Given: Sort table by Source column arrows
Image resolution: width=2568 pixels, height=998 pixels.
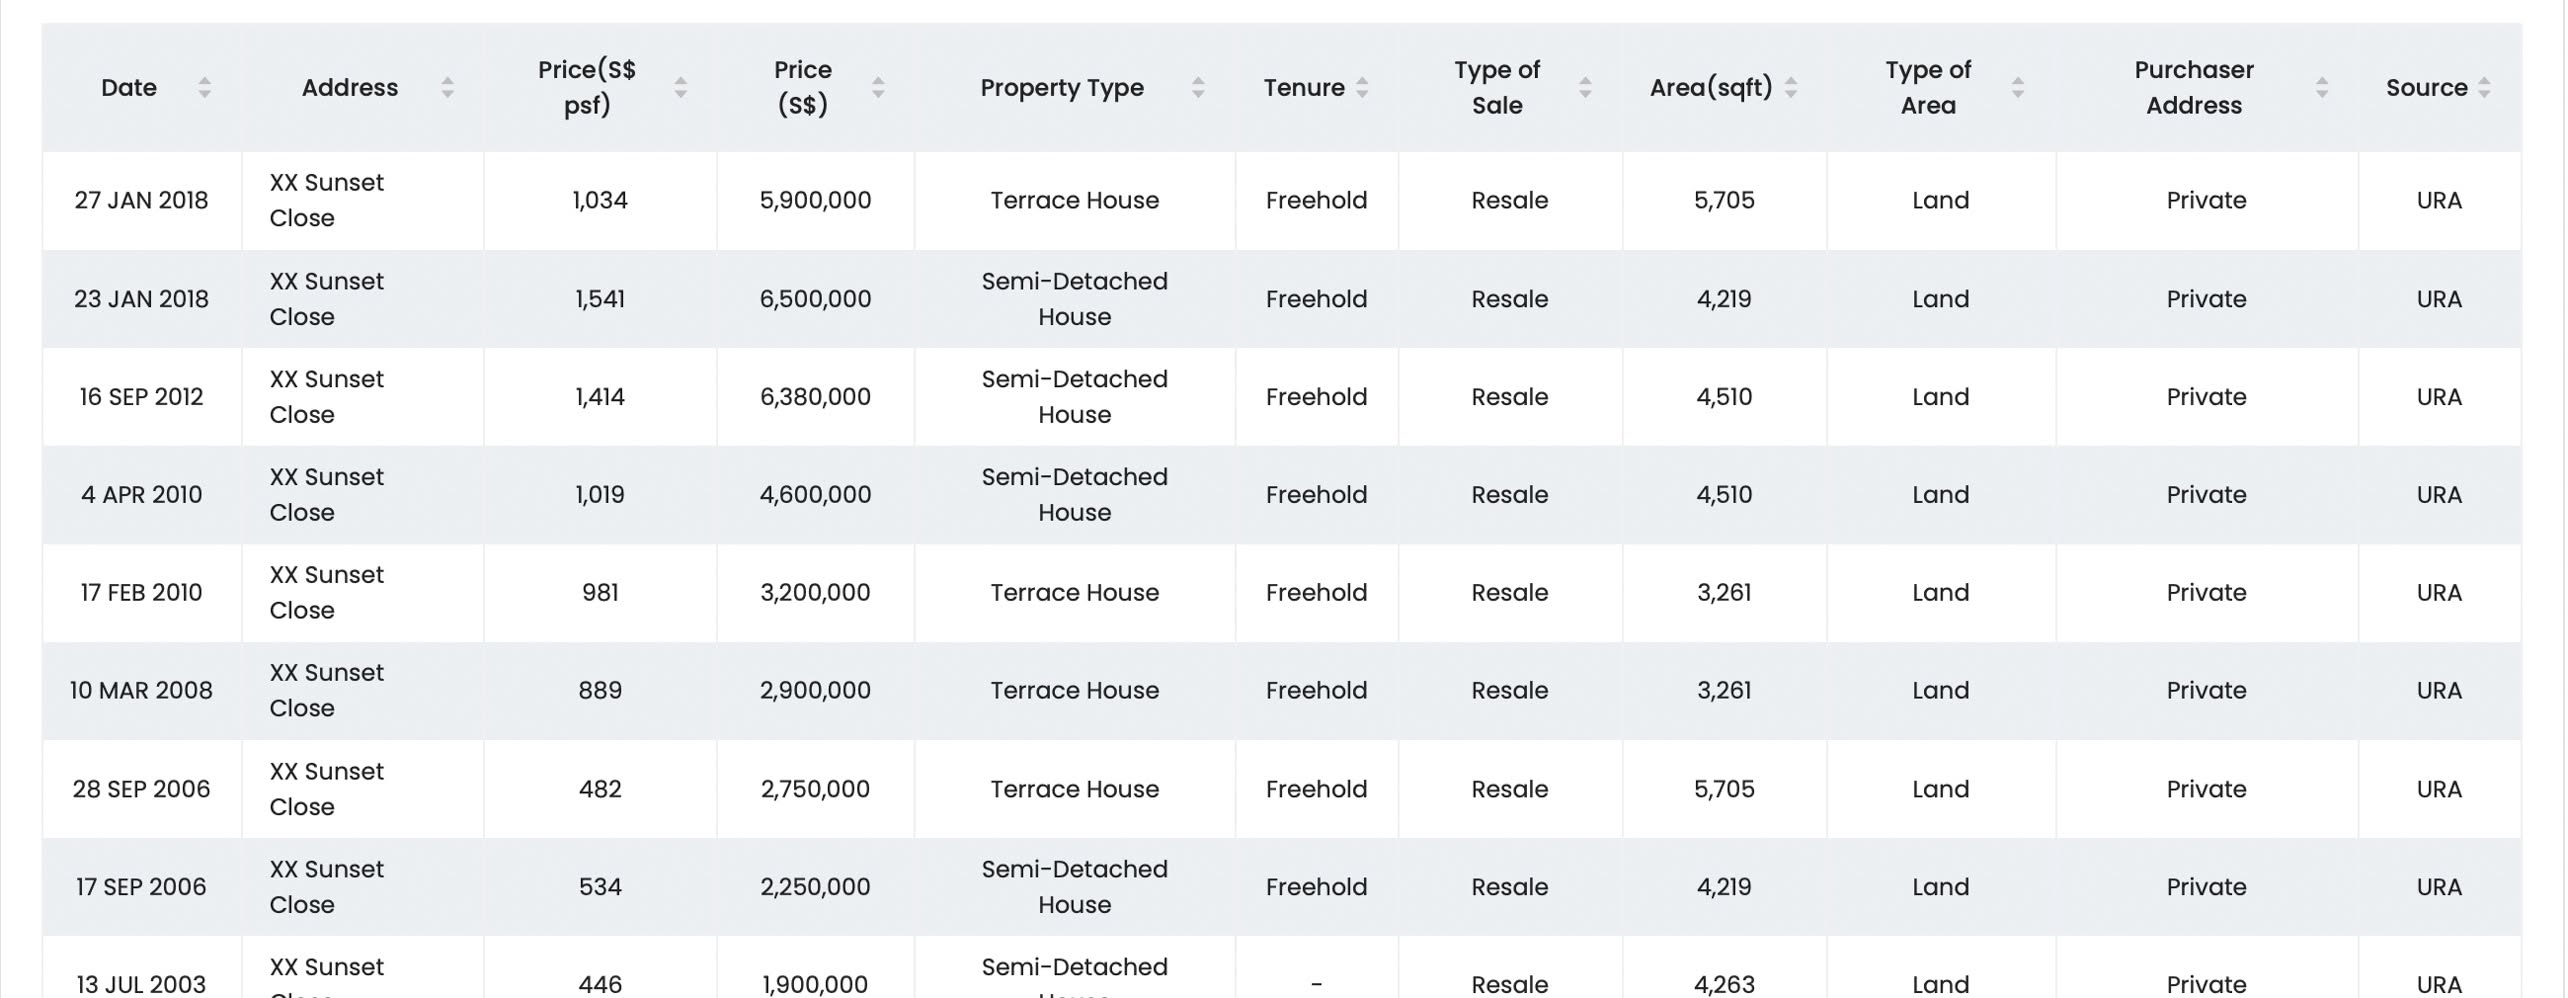Looking at the screenshot, I should coord(2484,88).
